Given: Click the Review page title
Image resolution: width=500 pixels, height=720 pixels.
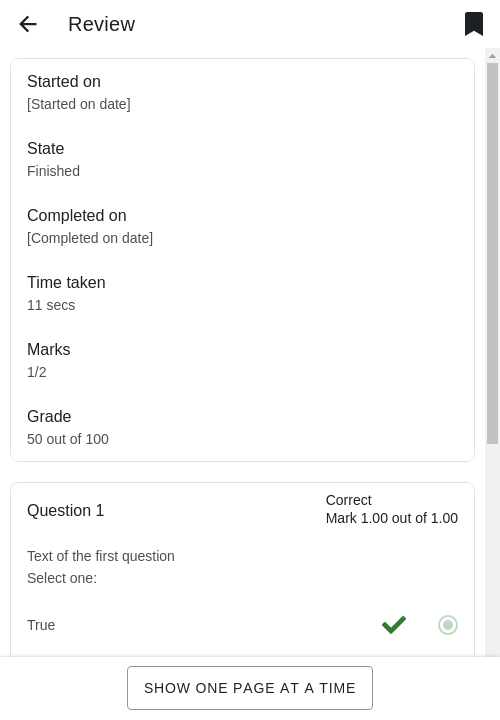Looking at the screenshot, I should pos(101,24).
